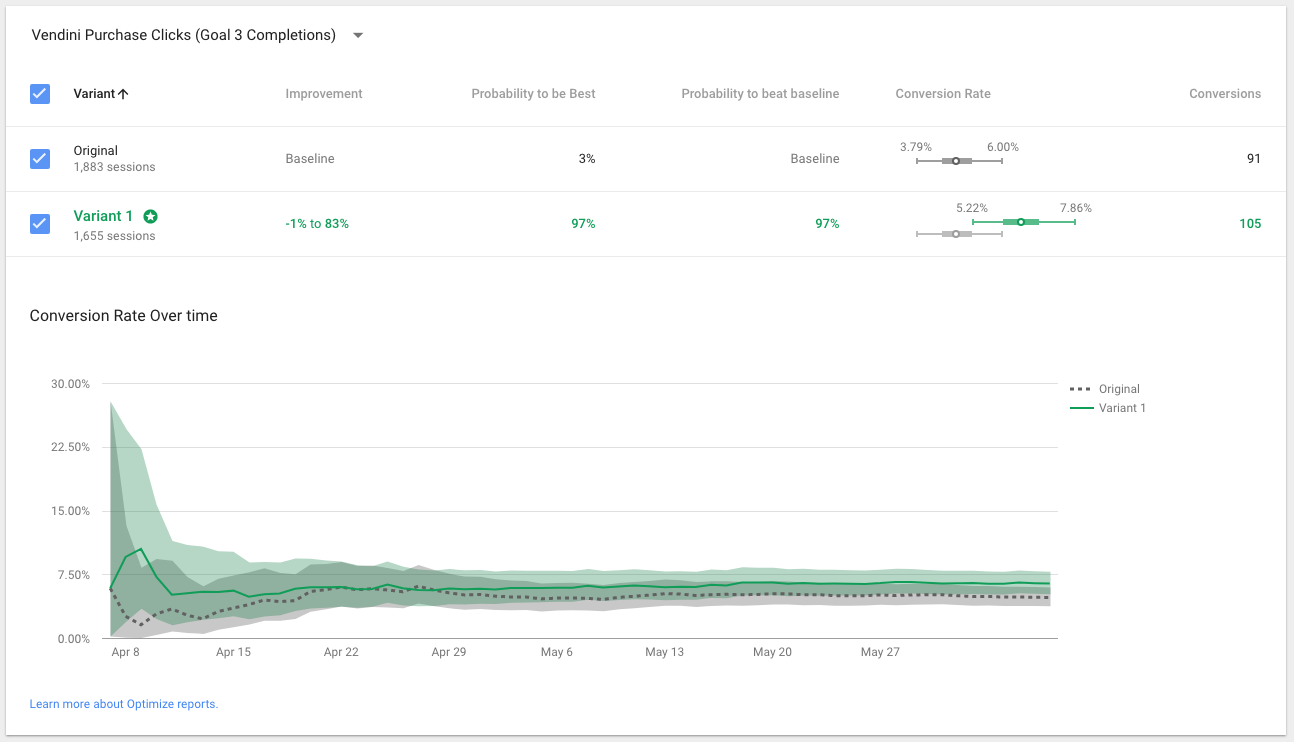
Task: Click the 1,883 sessions text
Action: click(x=114, y=167)
